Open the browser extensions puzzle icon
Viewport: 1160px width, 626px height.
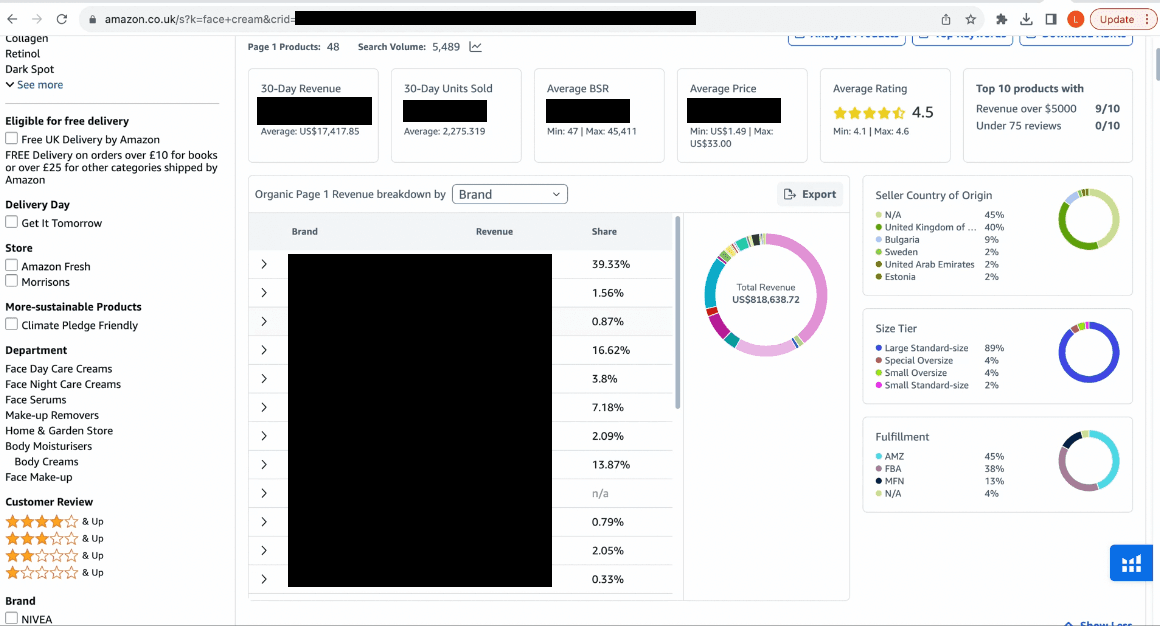coord(1001,19)
